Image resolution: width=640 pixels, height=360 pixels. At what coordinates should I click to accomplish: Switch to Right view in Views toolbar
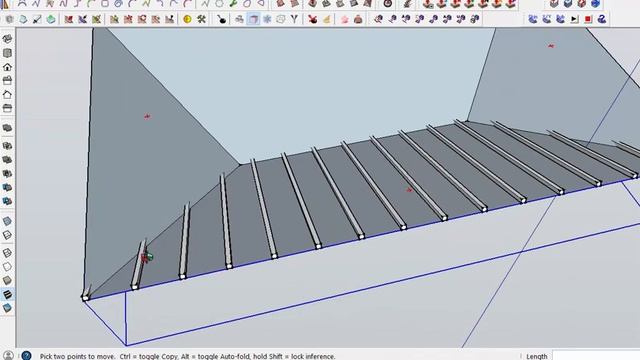(x=7, y=81)
